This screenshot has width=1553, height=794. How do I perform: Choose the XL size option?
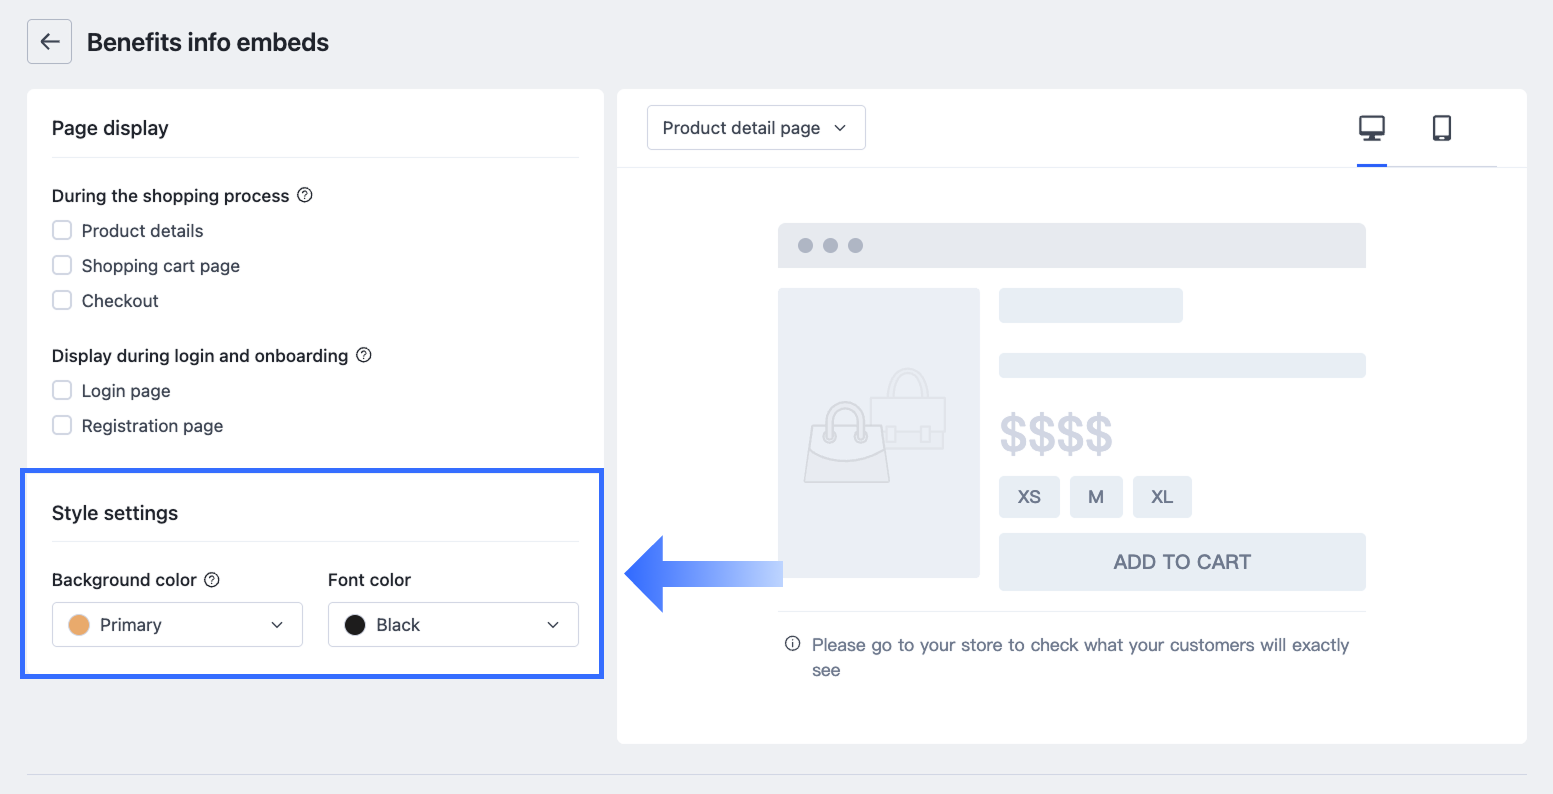(1161, 497)
